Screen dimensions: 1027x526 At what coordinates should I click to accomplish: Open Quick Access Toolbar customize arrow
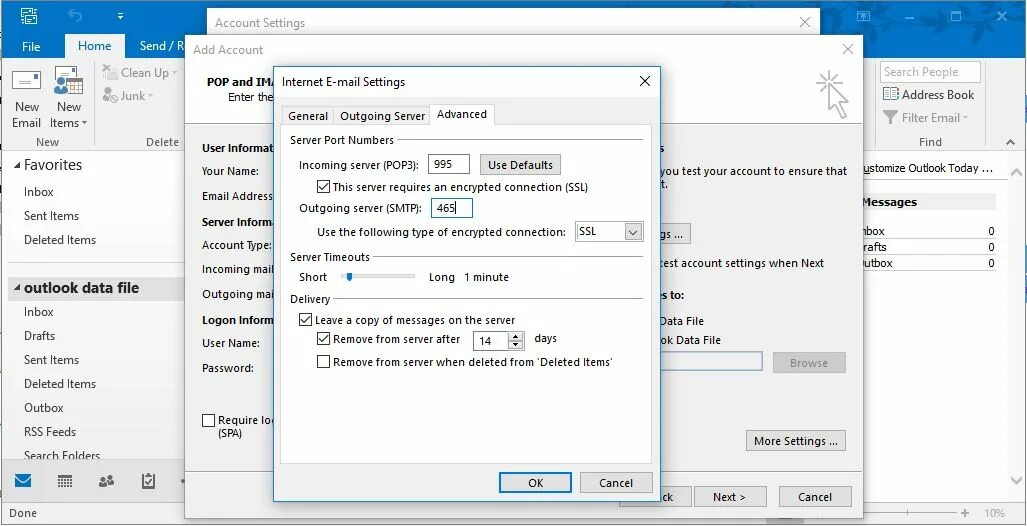(121, 16)
